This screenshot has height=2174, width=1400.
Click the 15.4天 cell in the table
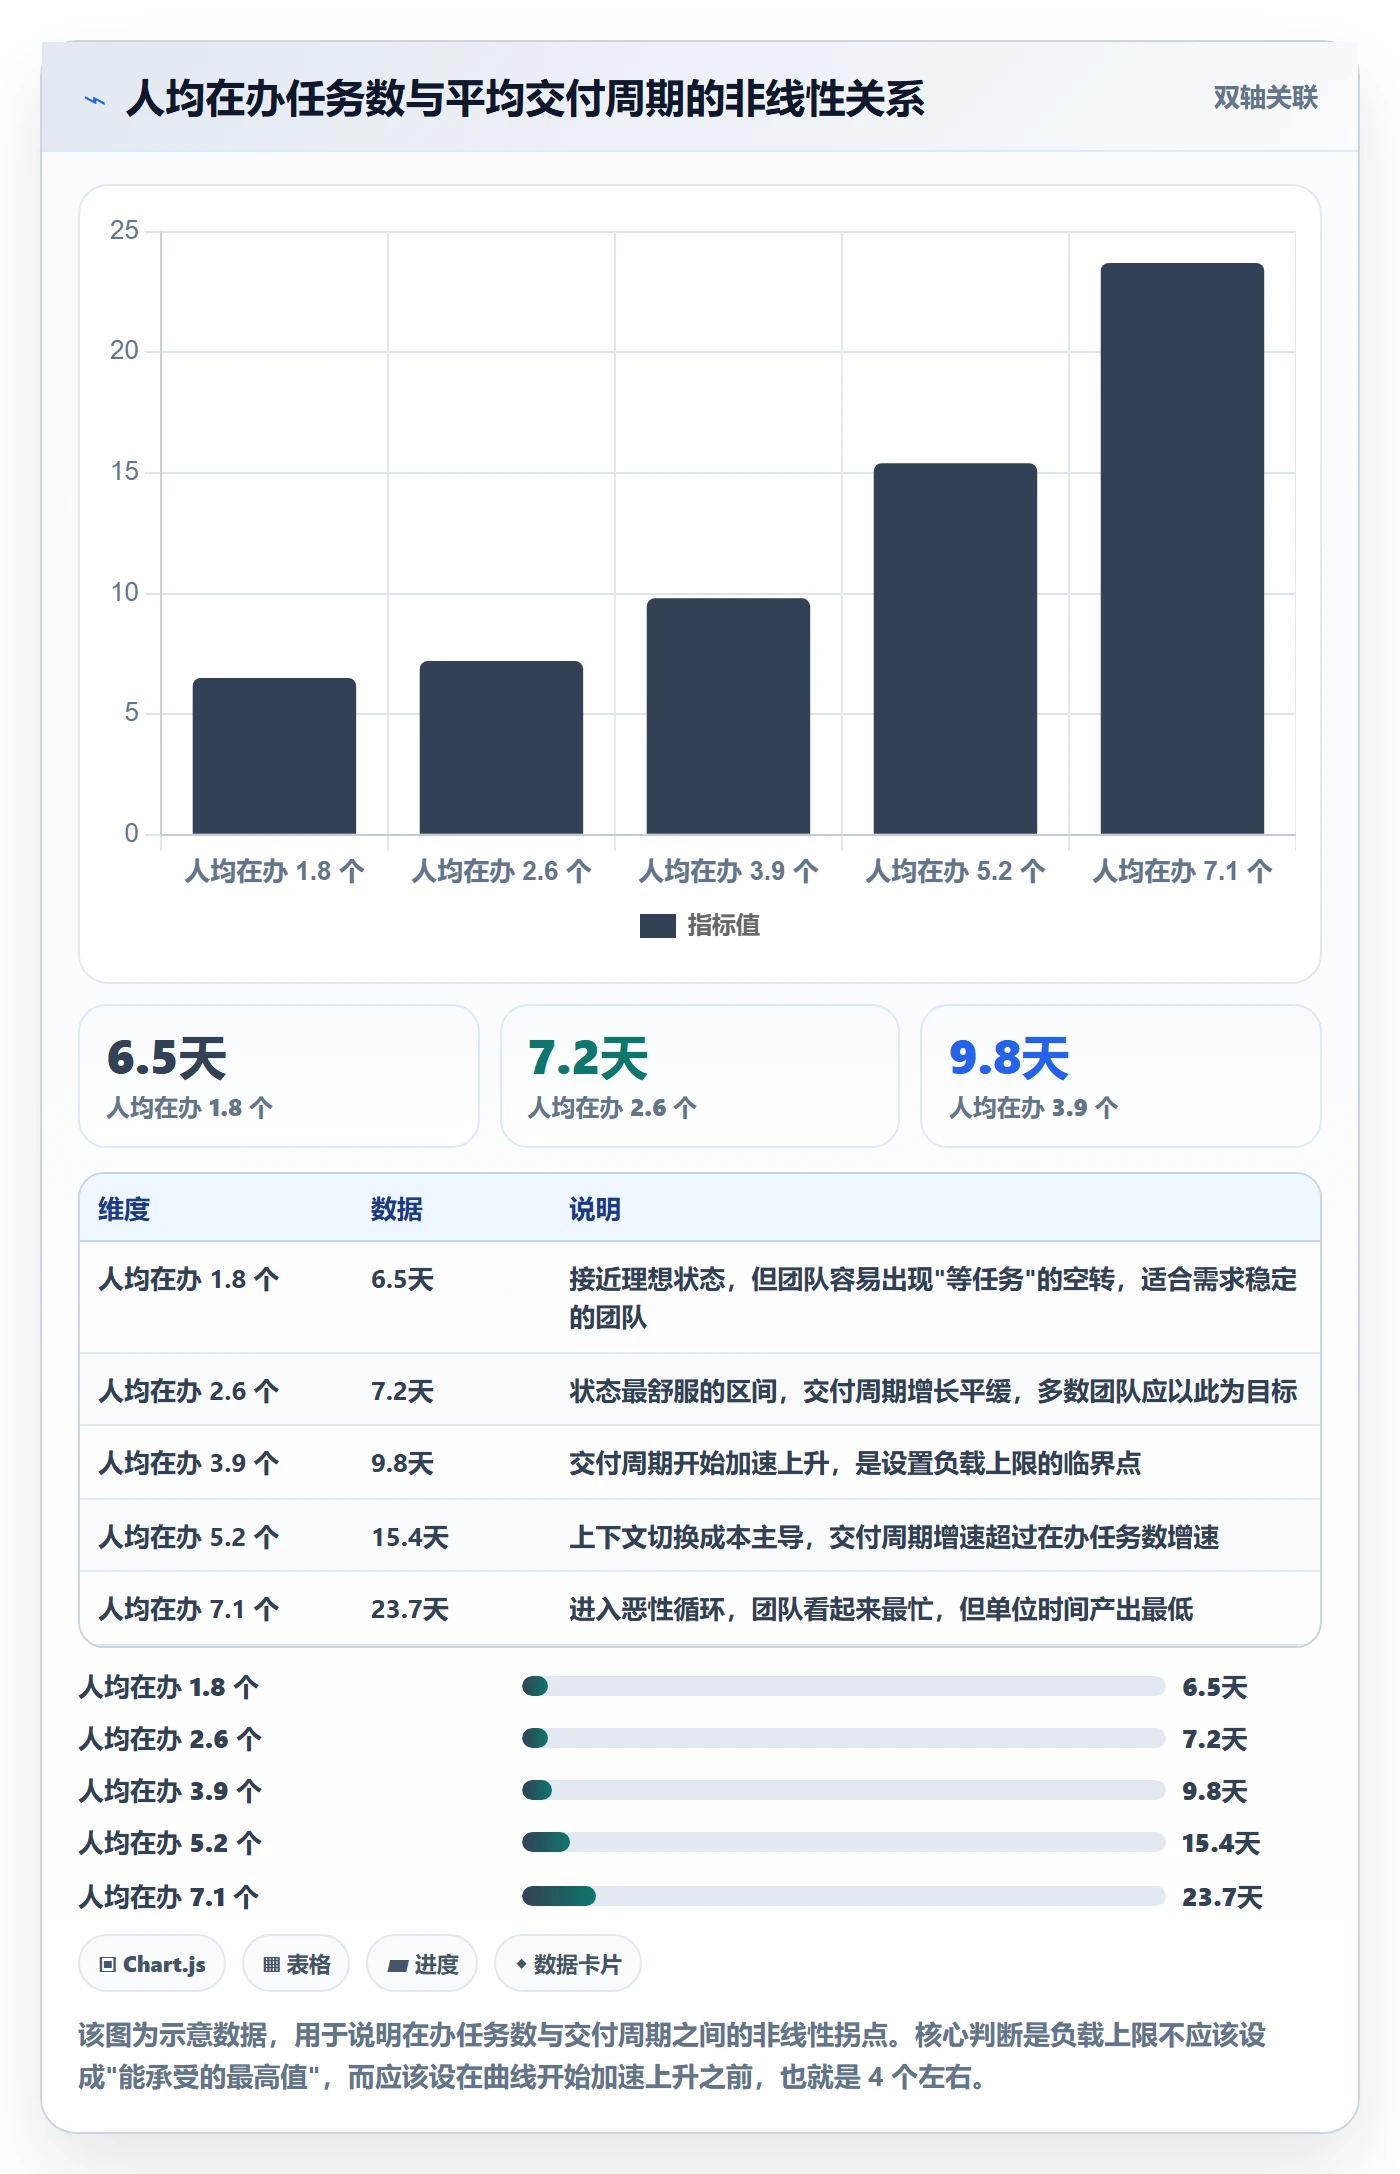coord(410,1537)
